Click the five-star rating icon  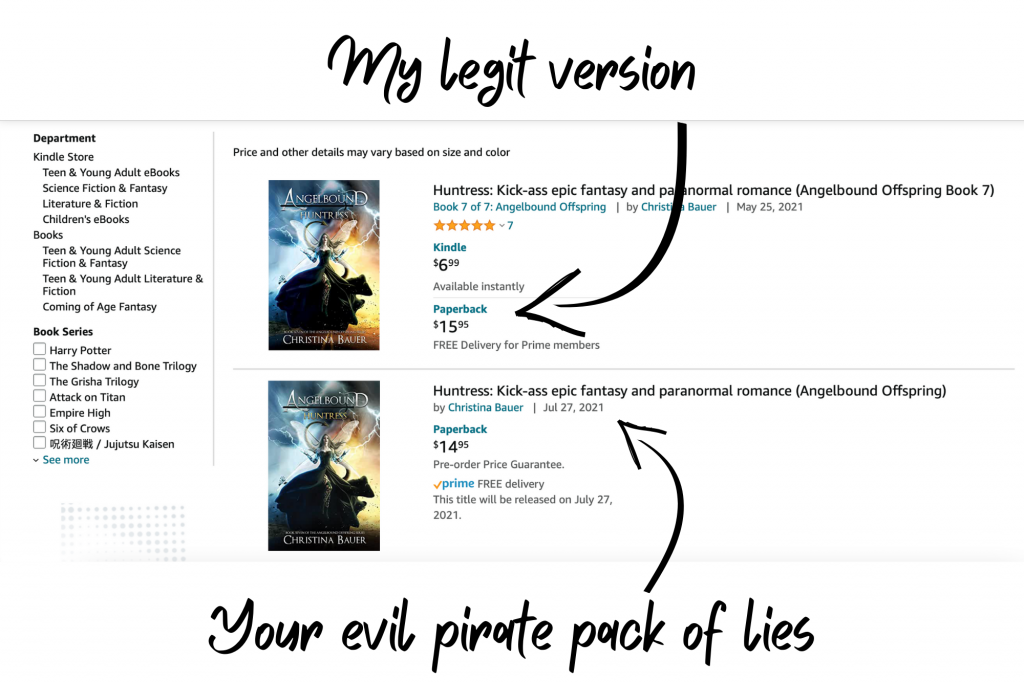(x=464, y=225)
